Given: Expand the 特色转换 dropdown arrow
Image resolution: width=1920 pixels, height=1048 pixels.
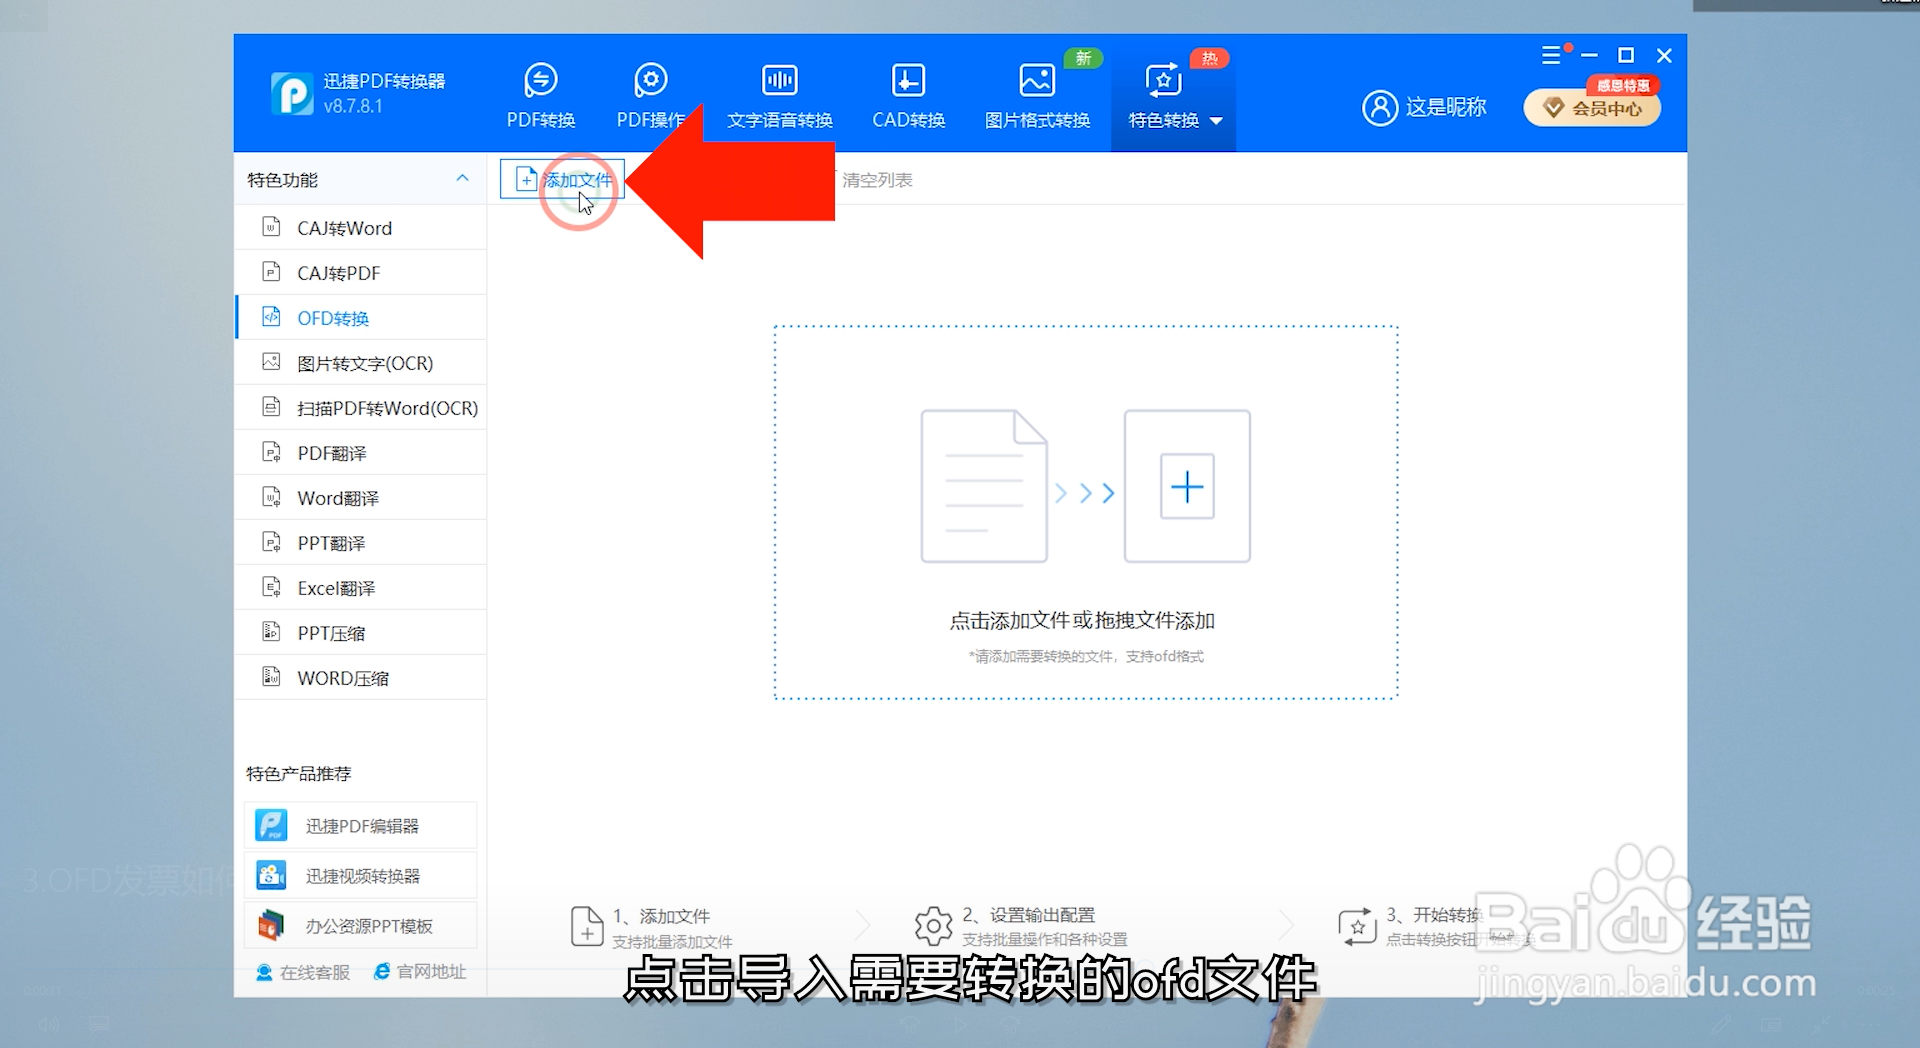Looking at the screenshot, I should pyautogui.click(x=1216, y=120).
